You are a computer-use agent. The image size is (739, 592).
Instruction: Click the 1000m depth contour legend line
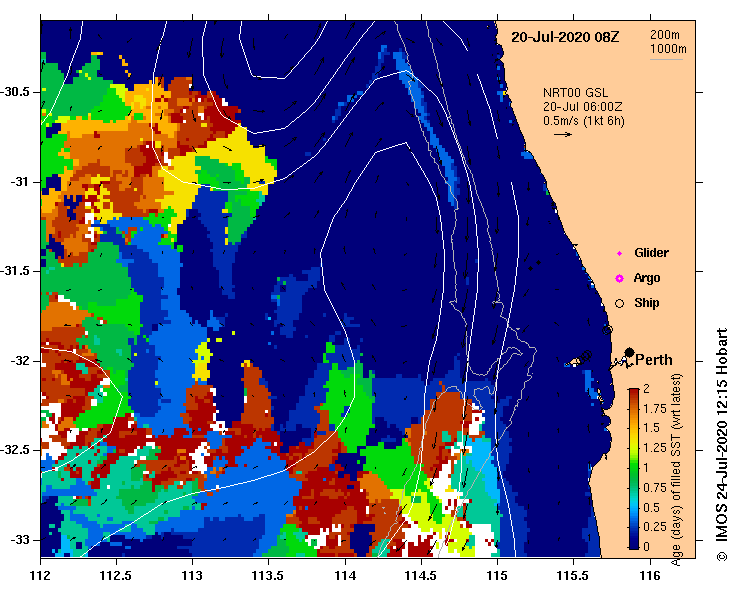pyautogui.click(x=666, y=59)
